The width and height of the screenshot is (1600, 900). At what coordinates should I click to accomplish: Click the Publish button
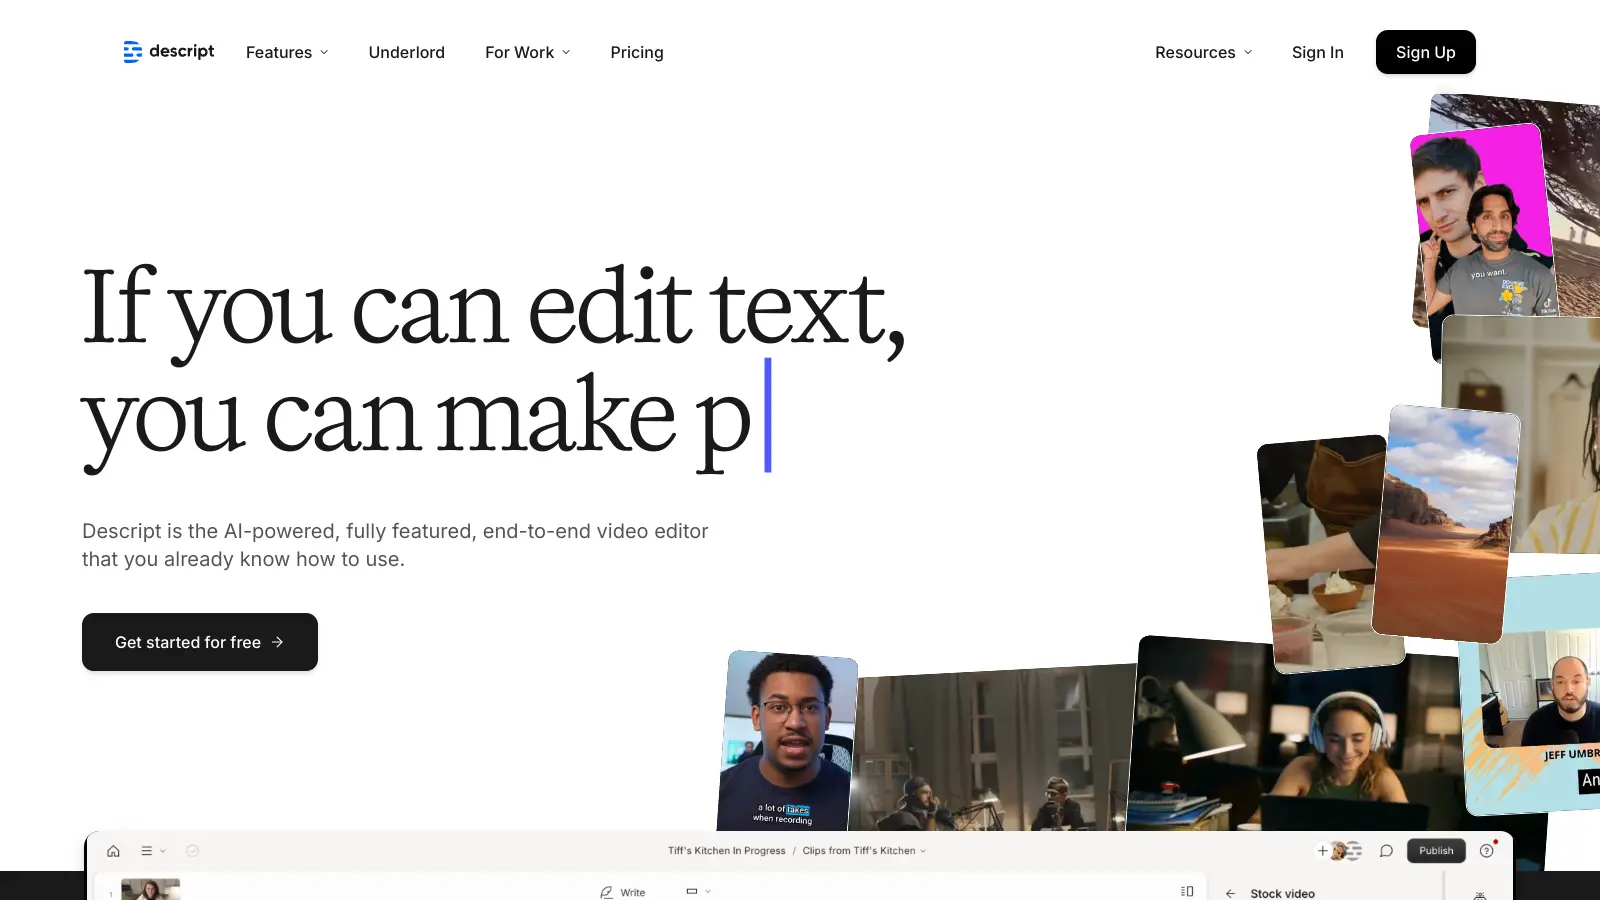[x=1436, y=850]
